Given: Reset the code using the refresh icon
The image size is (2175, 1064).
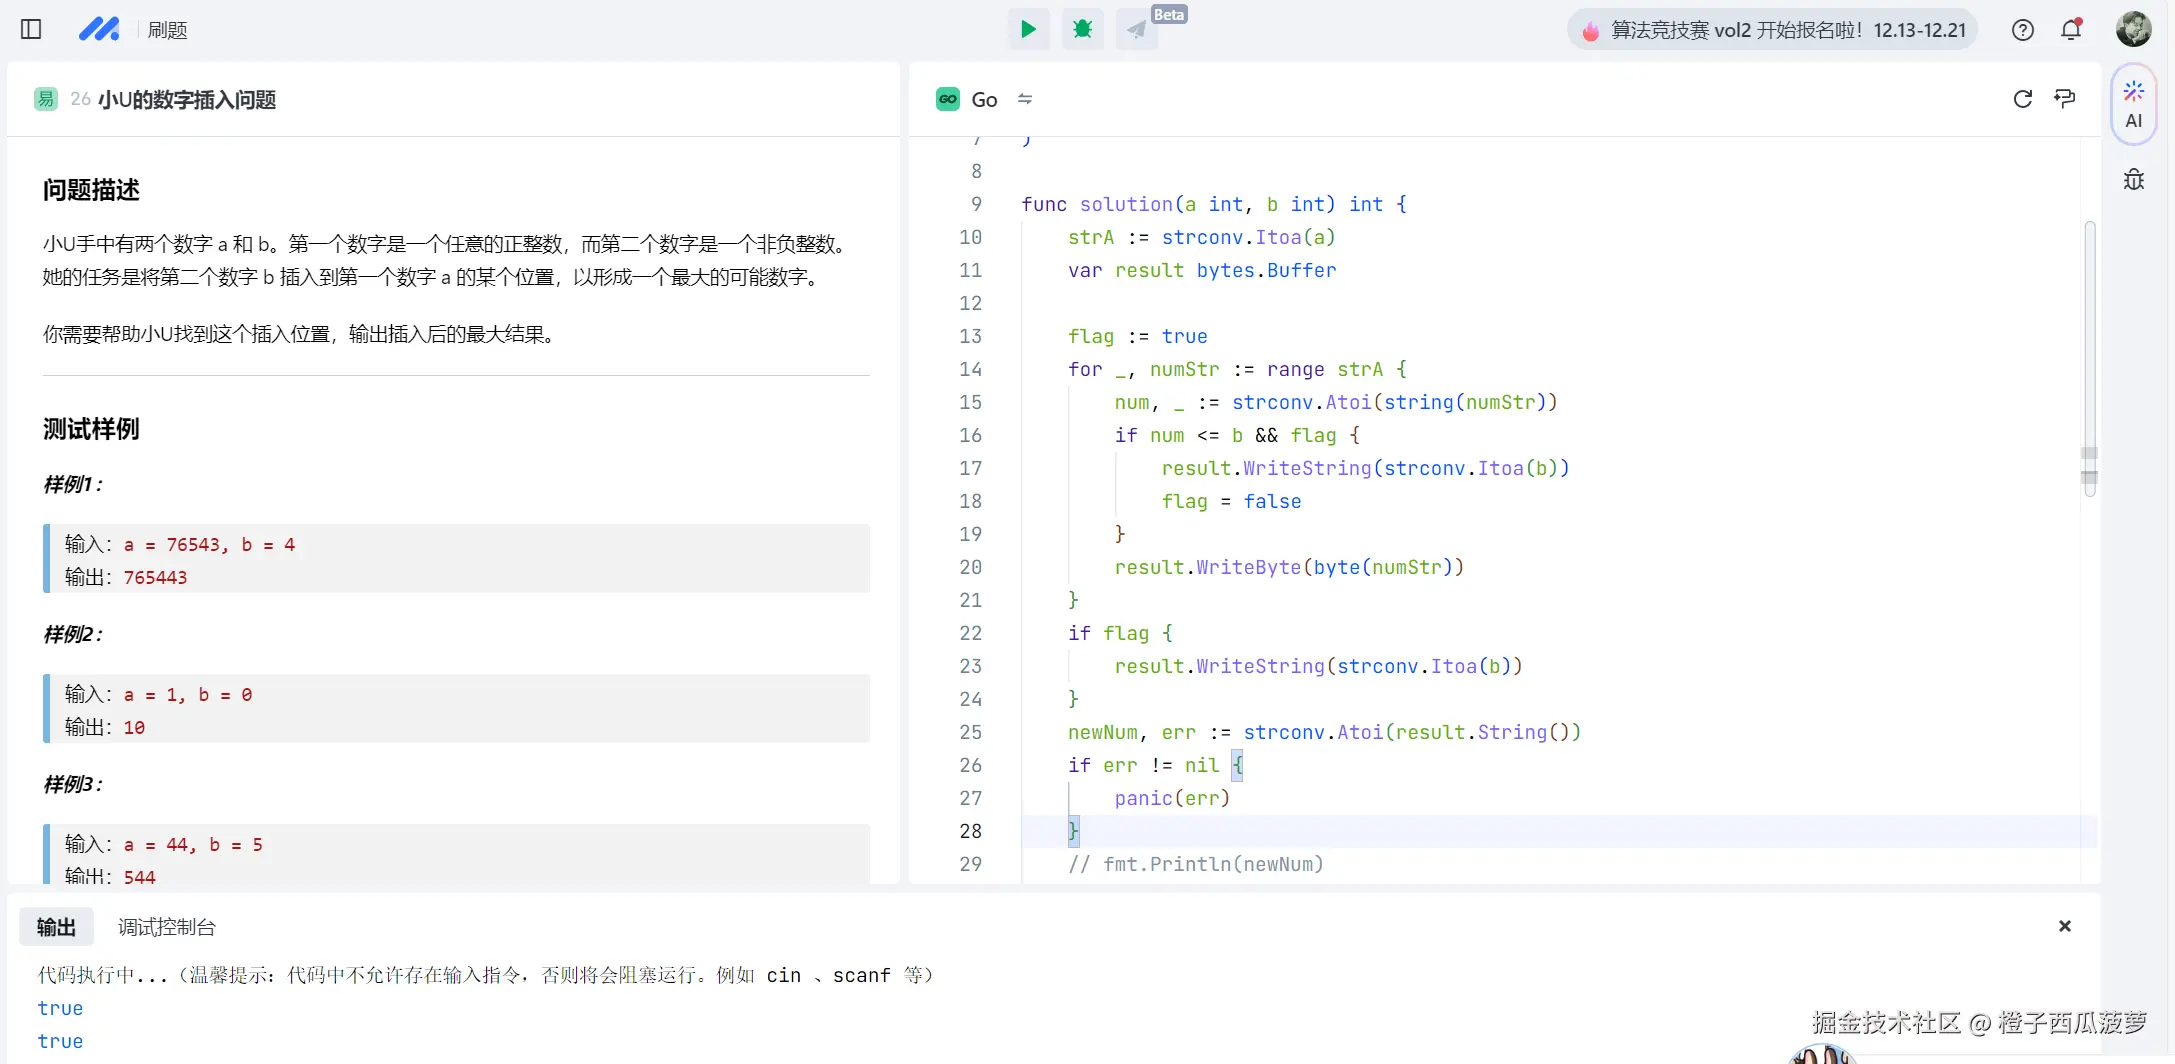Looking at the screenshot, I should coord(2022,99).
